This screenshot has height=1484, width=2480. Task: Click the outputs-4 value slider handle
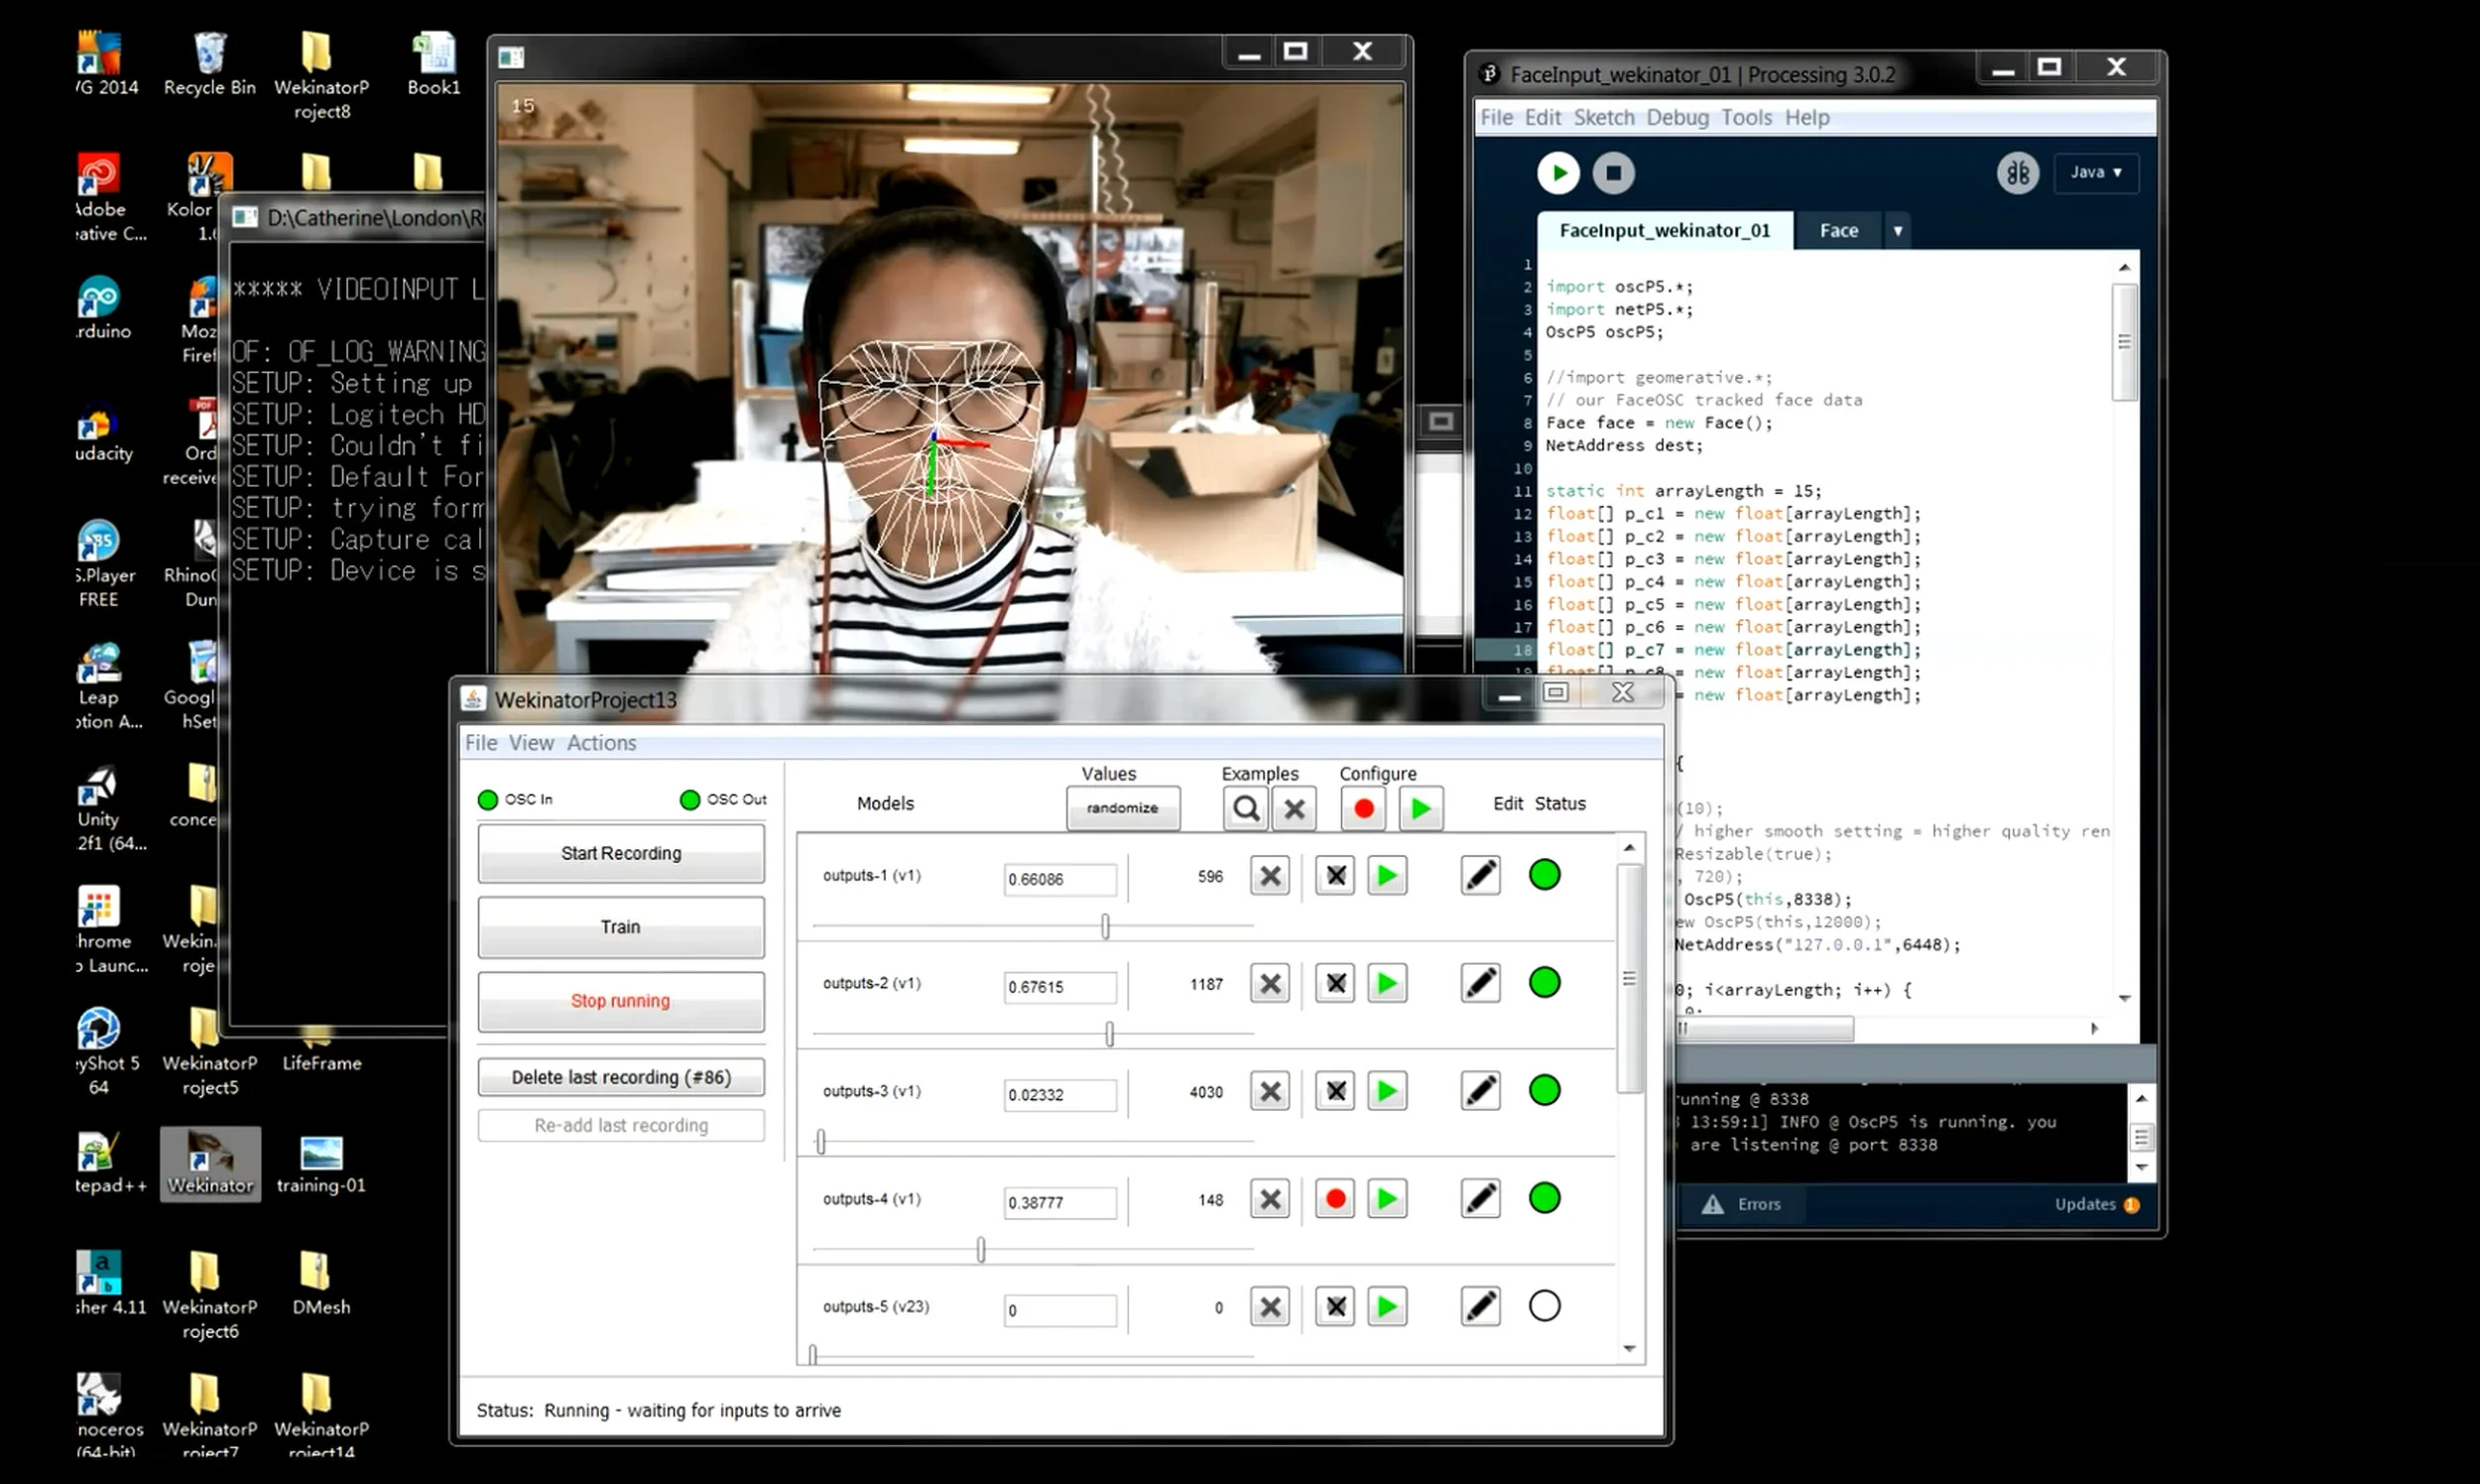click(981, 1250)
